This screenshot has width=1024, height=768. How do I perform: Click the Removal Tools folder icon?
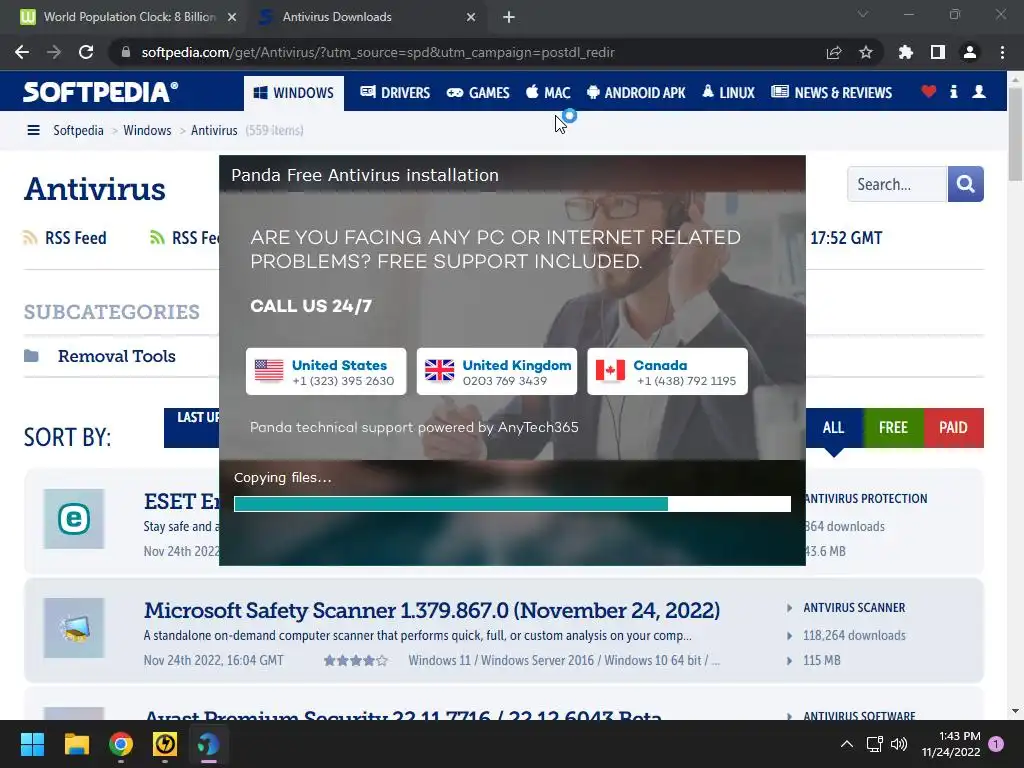click(x=31, y=356)
